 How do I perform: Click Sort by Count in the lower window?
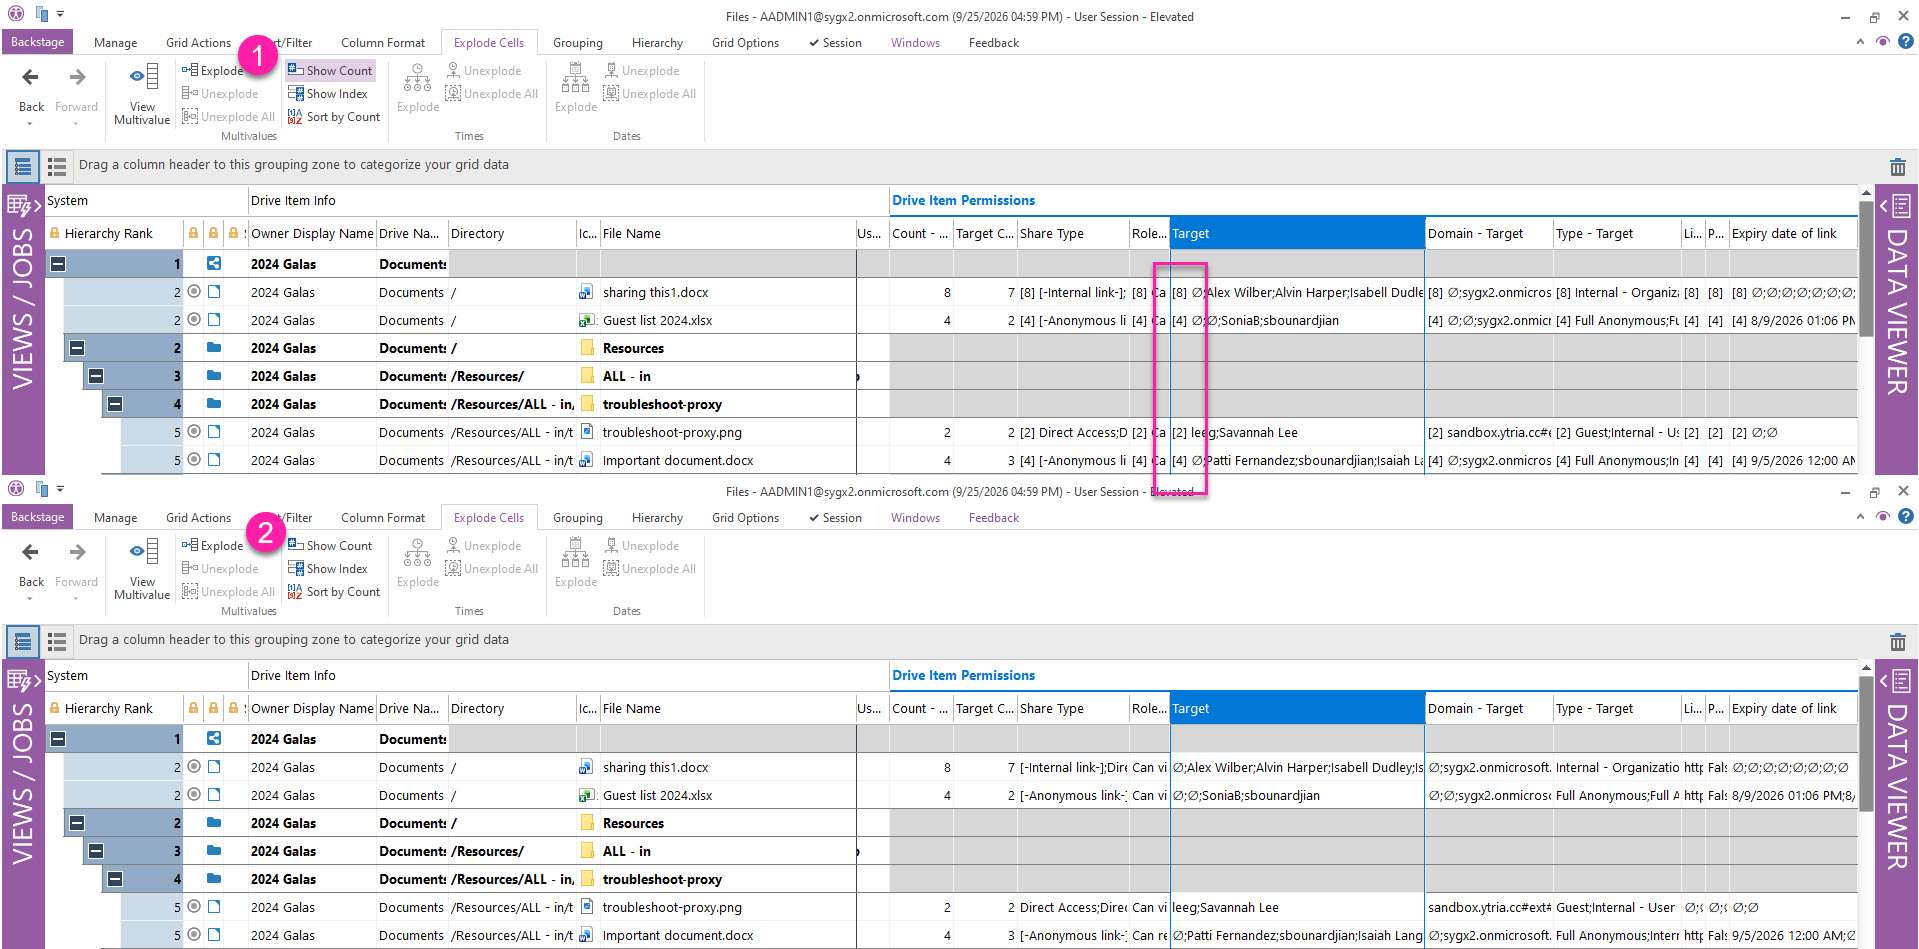click(x=334, y=592)
